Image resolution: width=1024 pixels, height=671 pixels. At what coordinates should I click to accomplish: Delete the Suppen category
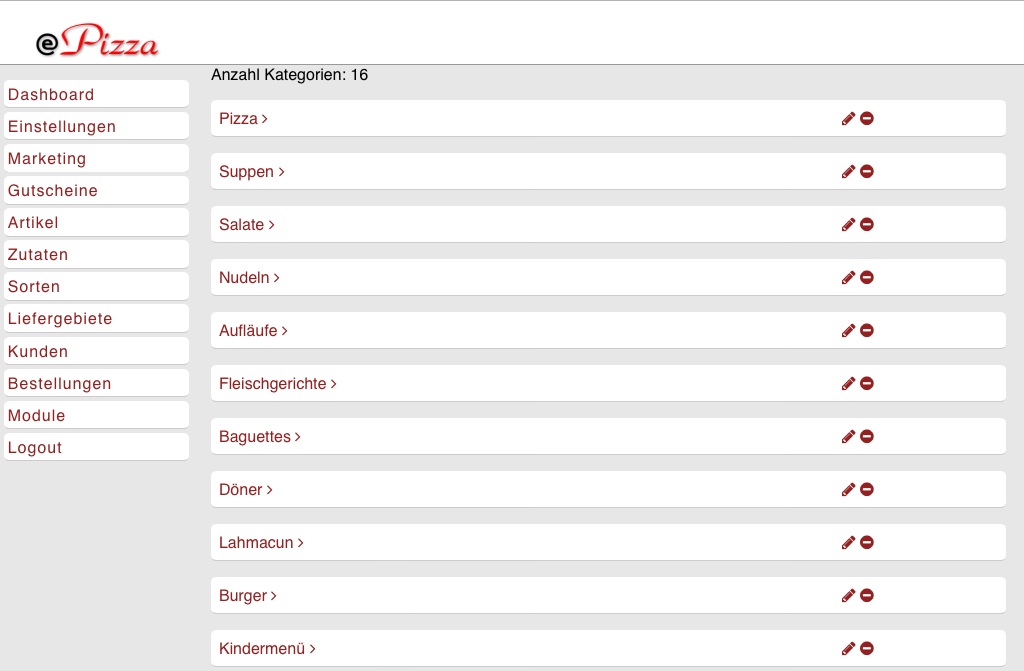click(x=867, y=171)
